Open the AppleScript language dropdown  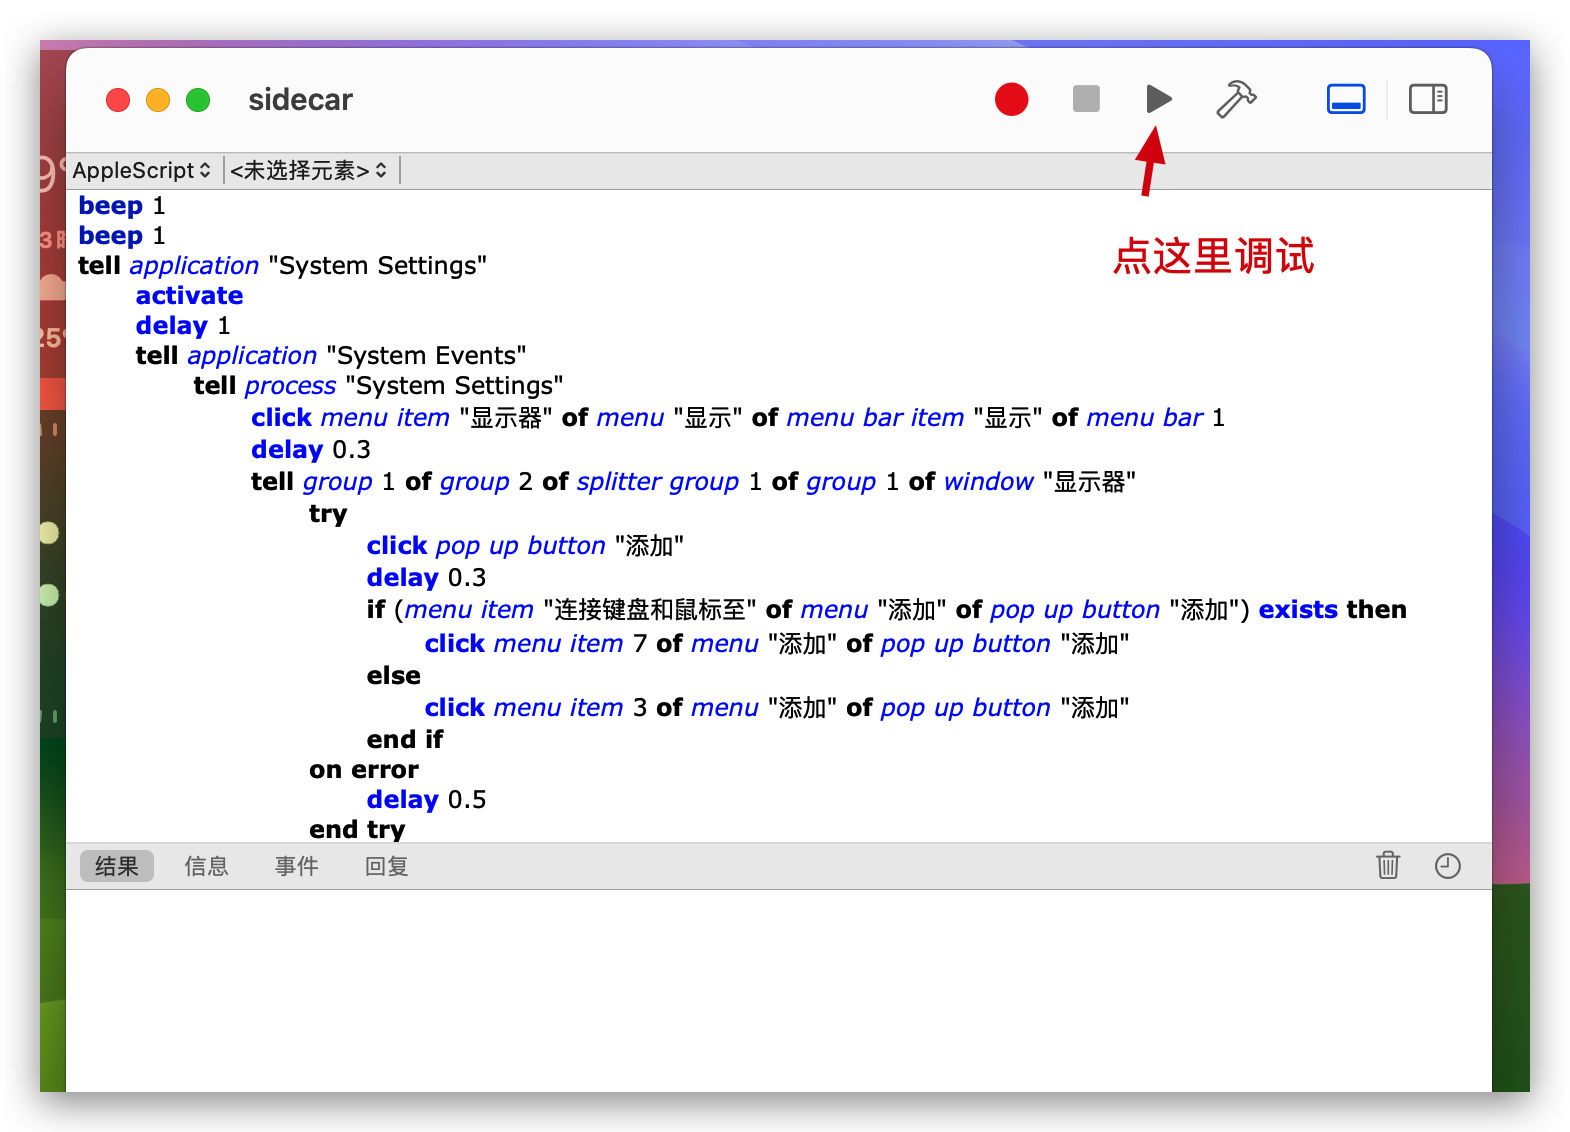point(141,170)
